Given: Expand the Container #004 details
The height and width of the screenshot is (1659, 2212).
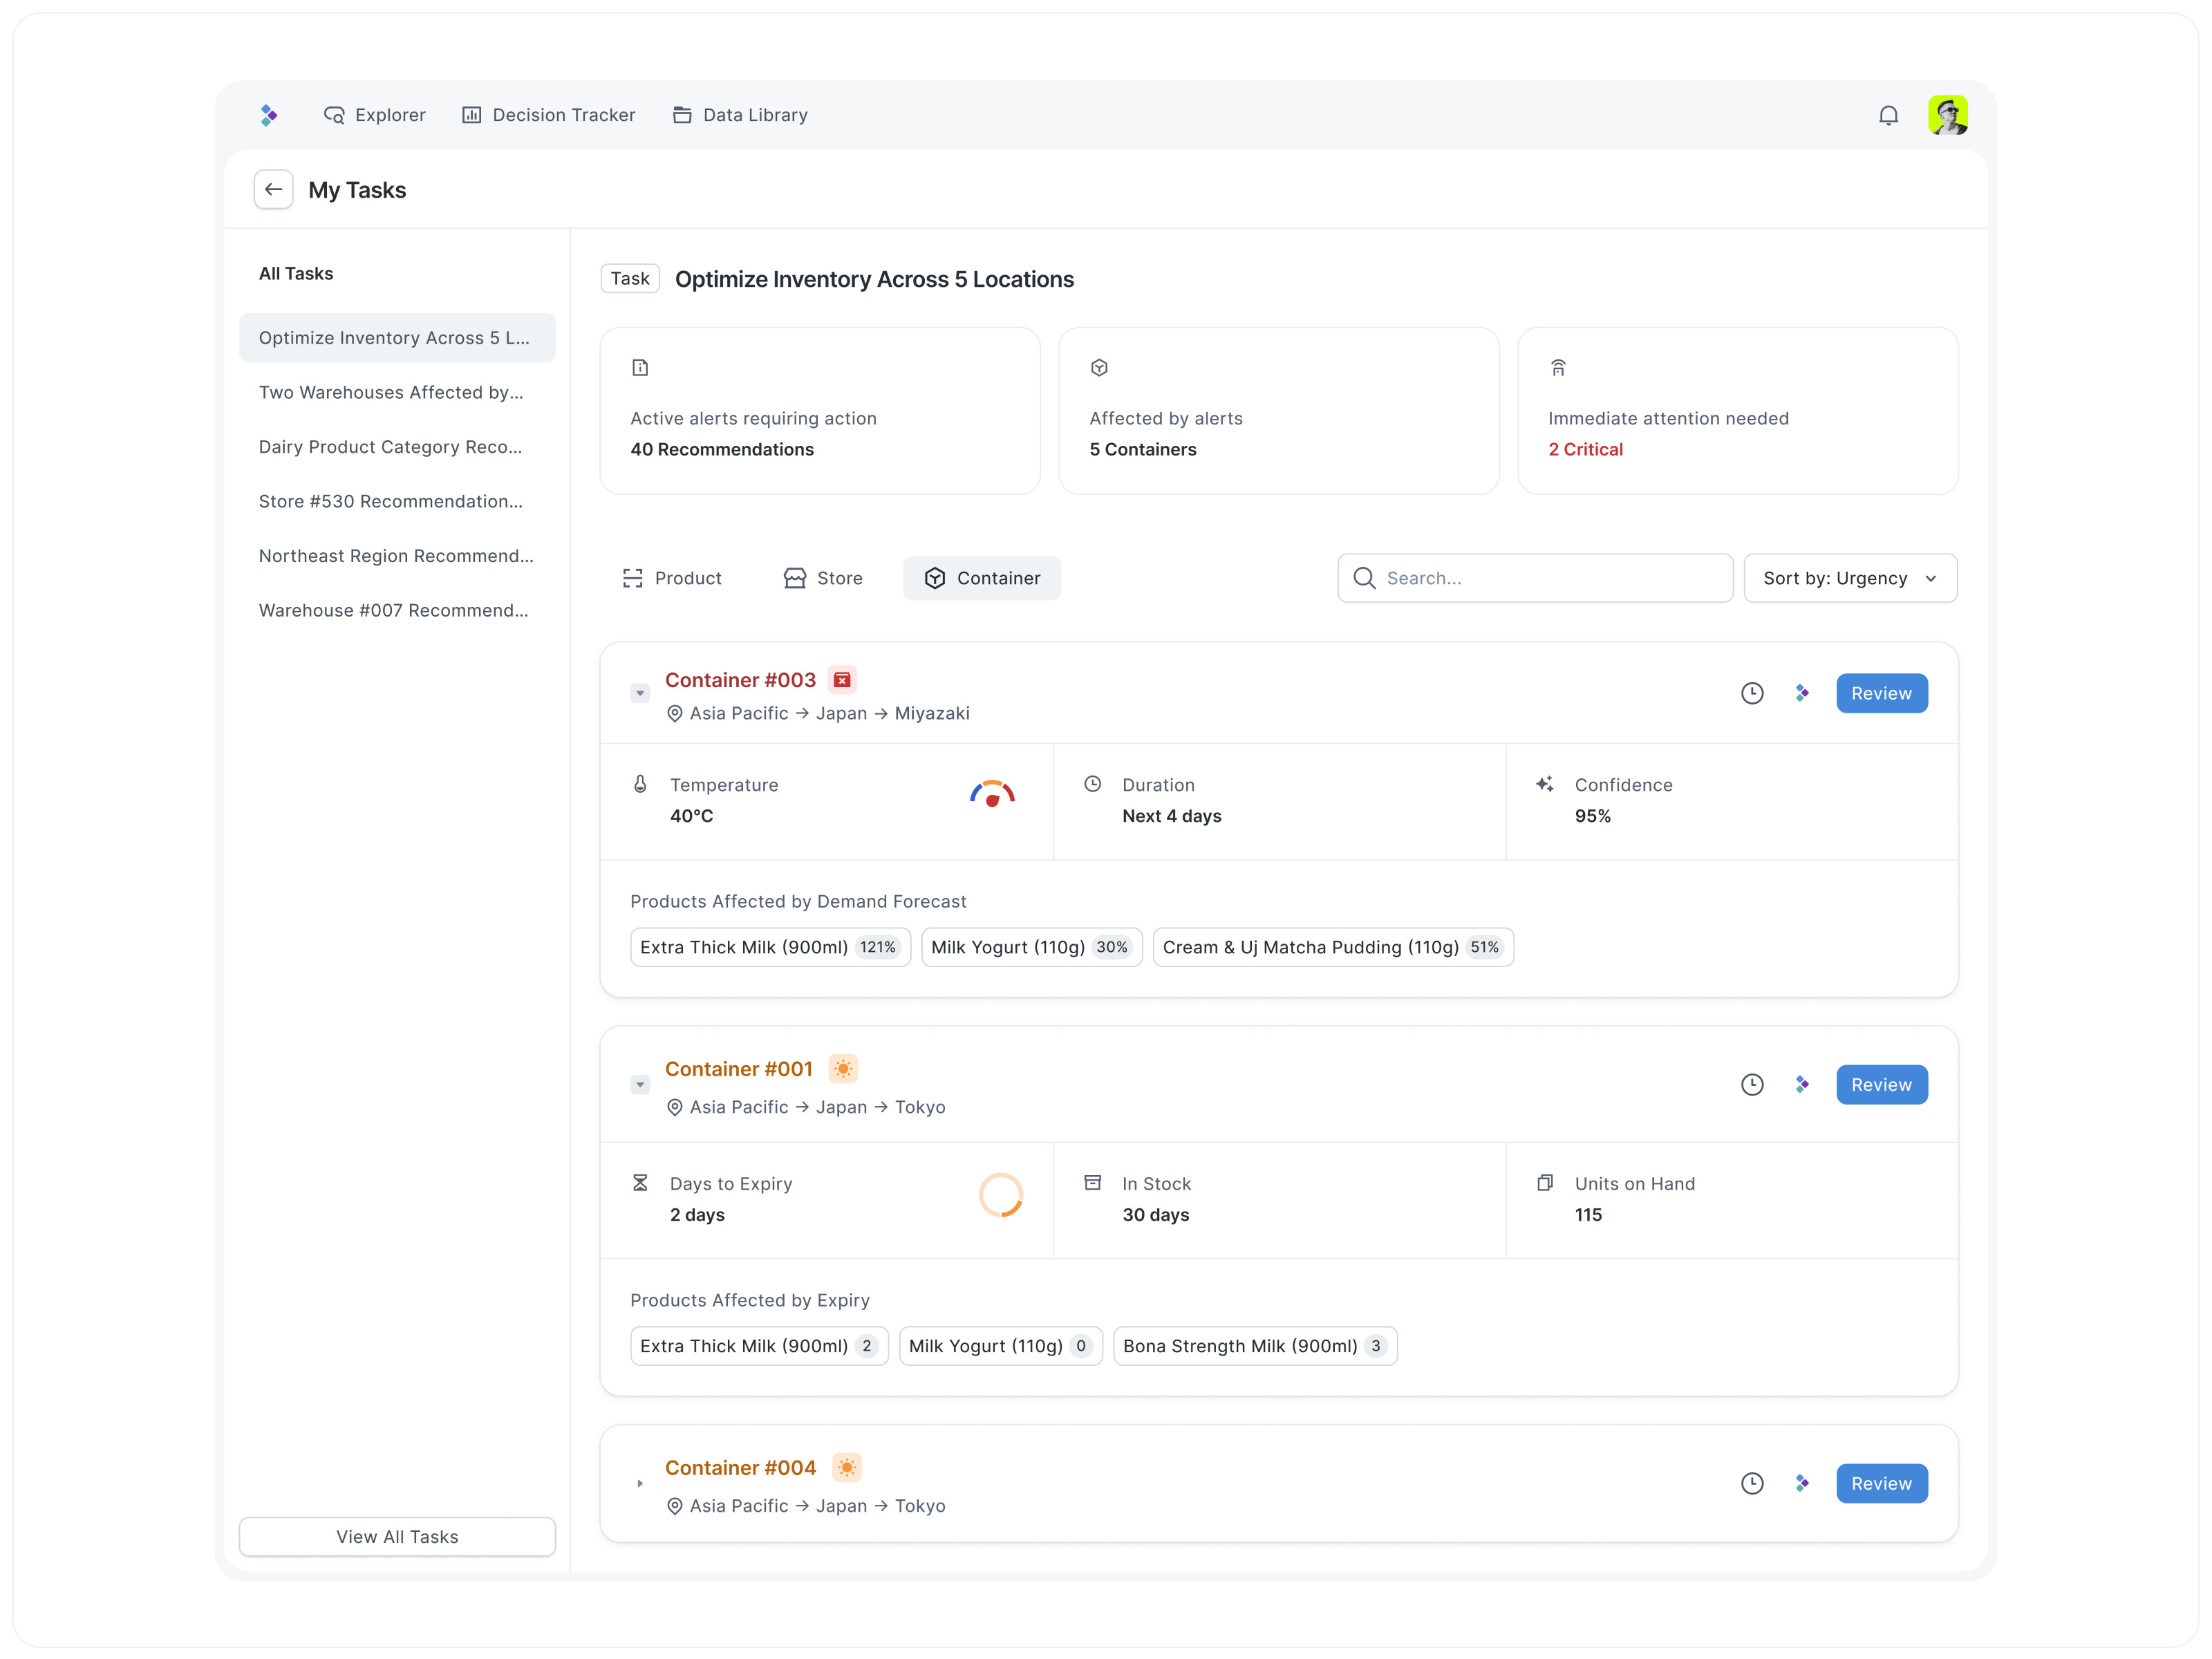Looking at the screenshot, I should [640, 1483].
